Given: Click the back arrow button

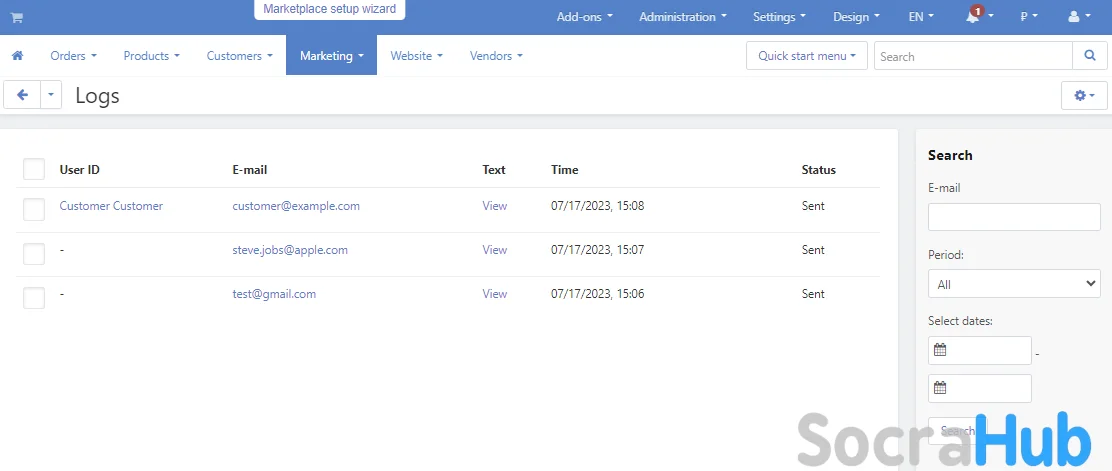Looking at the screenshot, I should click(x=22, y=95).
